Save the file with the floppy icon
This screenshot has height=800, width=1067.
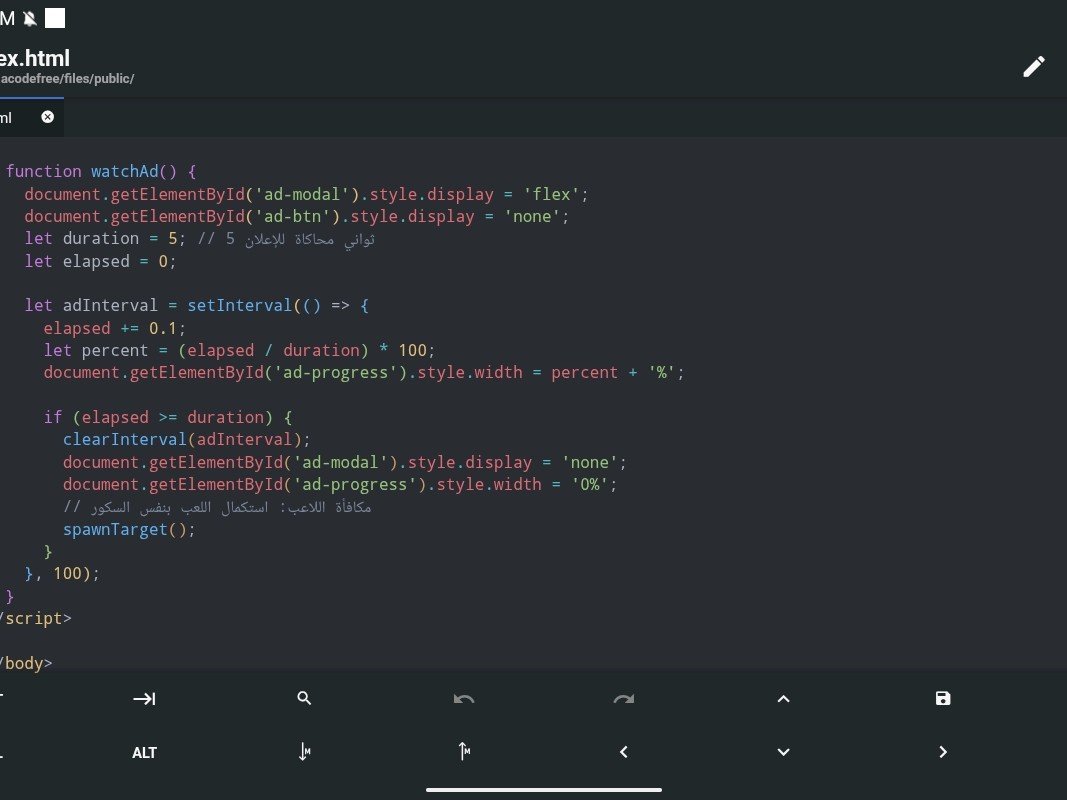point(943,698)
